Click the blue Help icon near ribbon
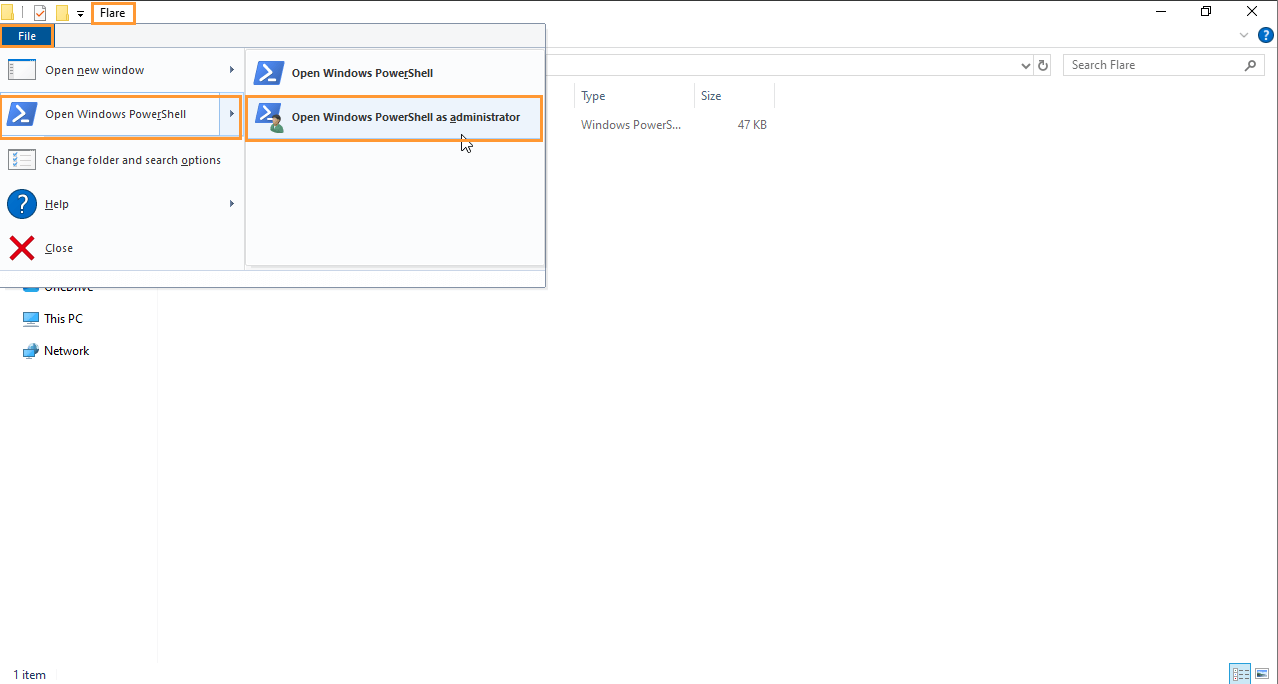Viewport: 1278px width, 684px height. click(x=1265, y=35)
